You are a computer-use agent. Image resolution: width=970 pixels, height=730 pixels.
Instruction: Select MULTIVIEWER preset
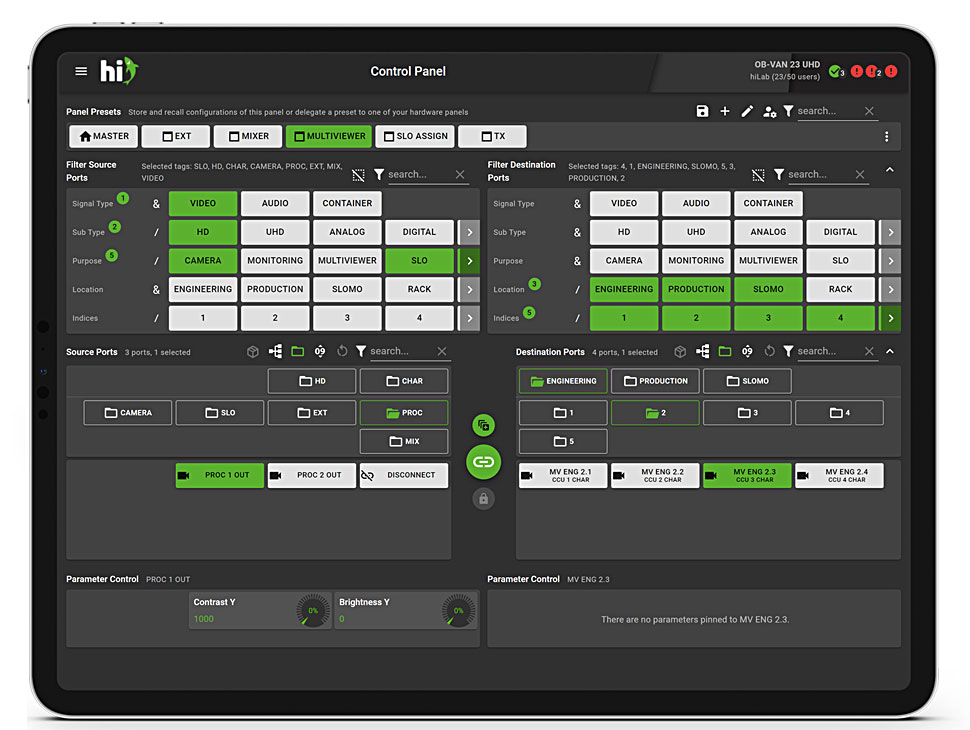tap(329, 137)
